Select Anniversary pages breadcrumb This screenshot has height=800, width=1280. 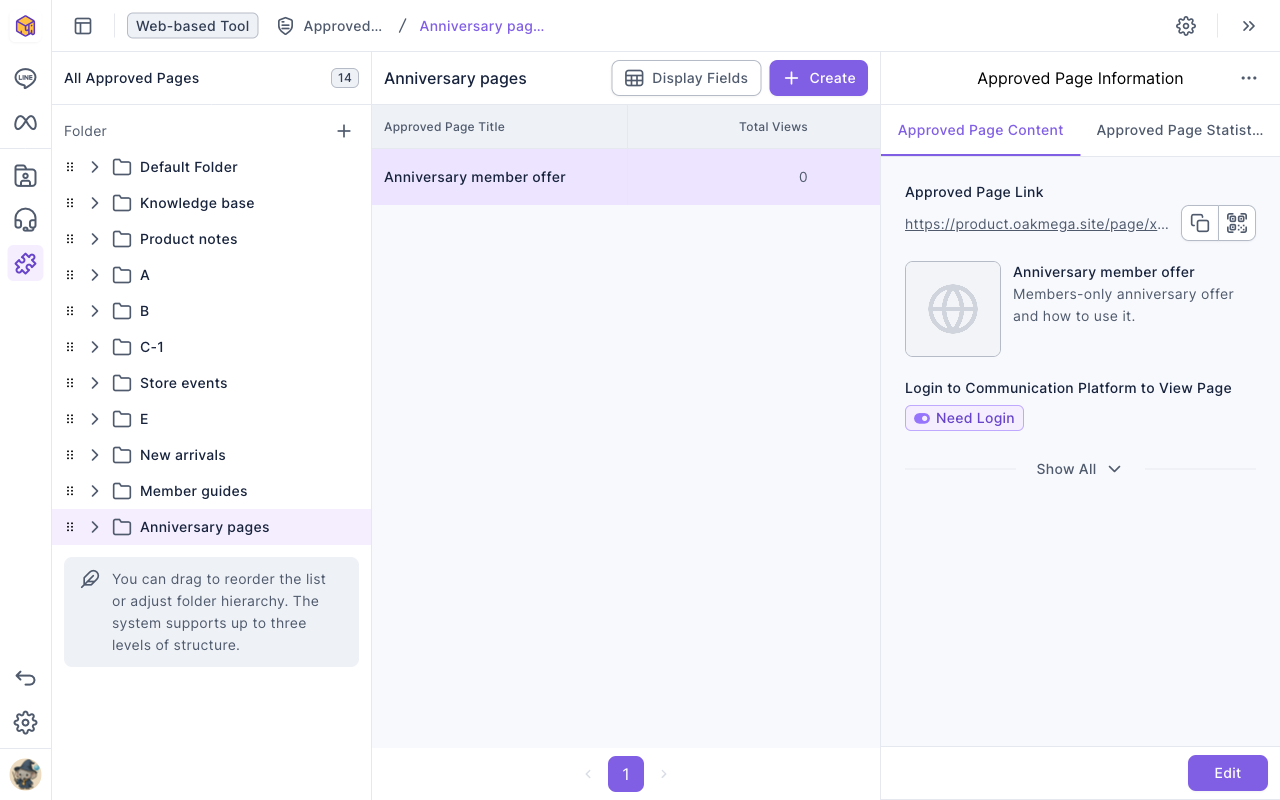[482, 26]
